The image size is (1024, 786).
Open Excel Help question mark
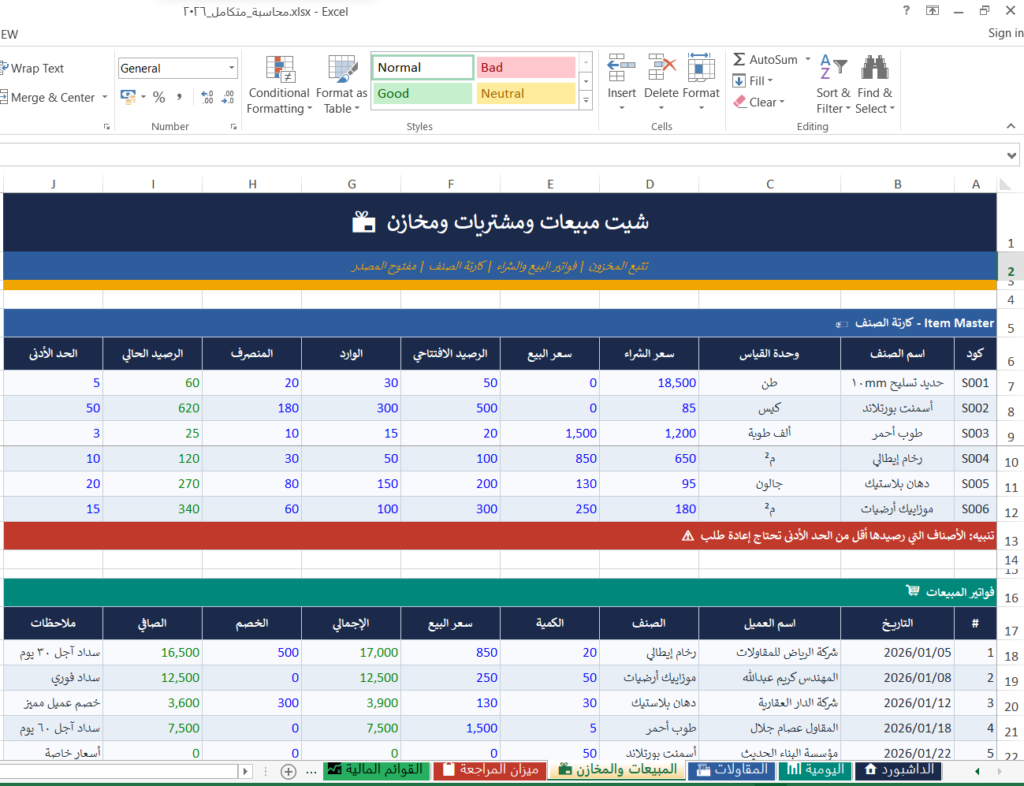[x=906, y=10]
